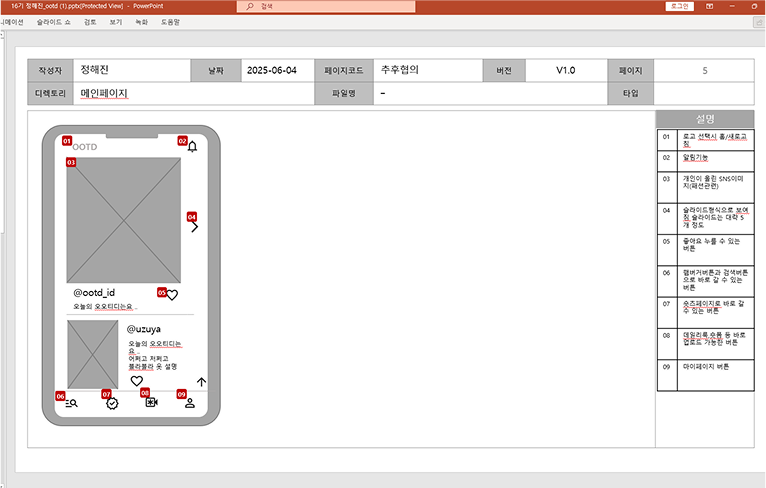Open the 검토 ribbon tab

(x=90, y=21)
